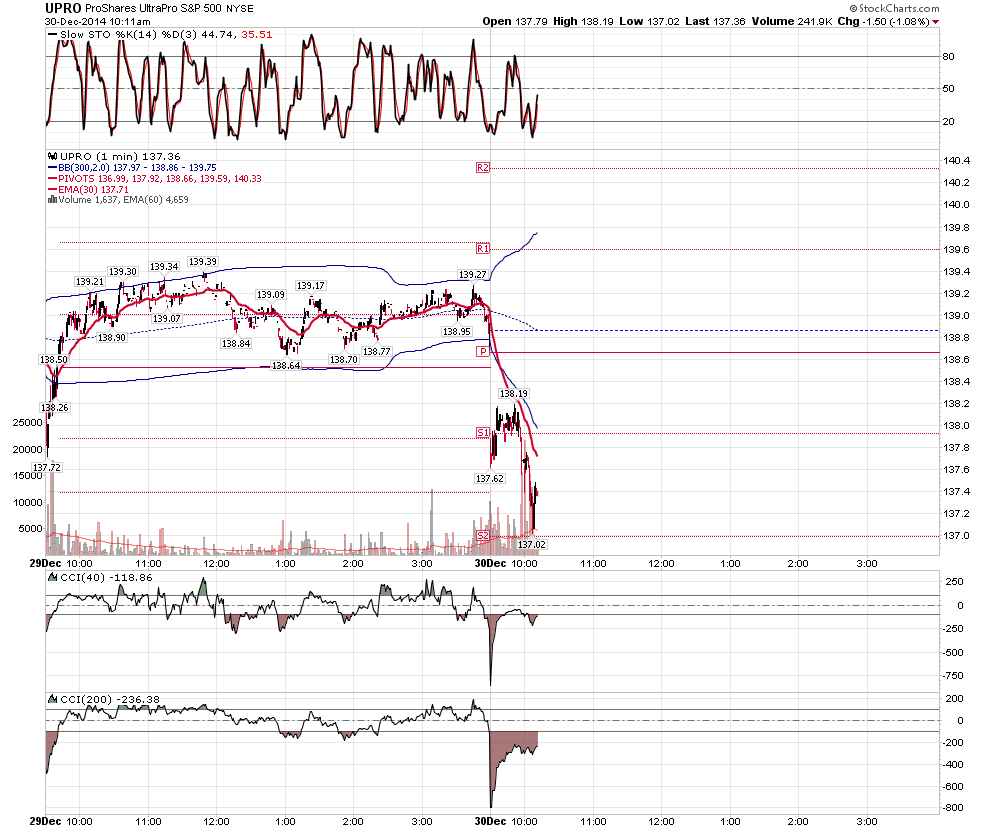Click the -800 label on the CCI(200) axis
The image size is (989, 835).
(x=952, y=807)
